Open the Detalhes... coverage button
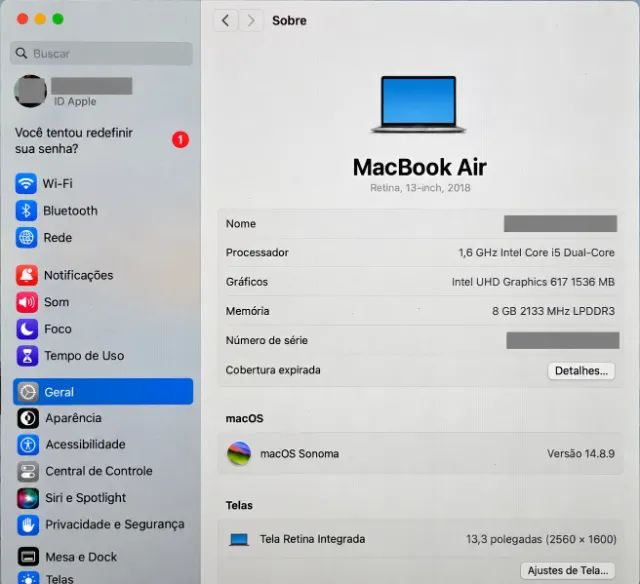This screenshot has width=640, height=584. tap(581, 371)
